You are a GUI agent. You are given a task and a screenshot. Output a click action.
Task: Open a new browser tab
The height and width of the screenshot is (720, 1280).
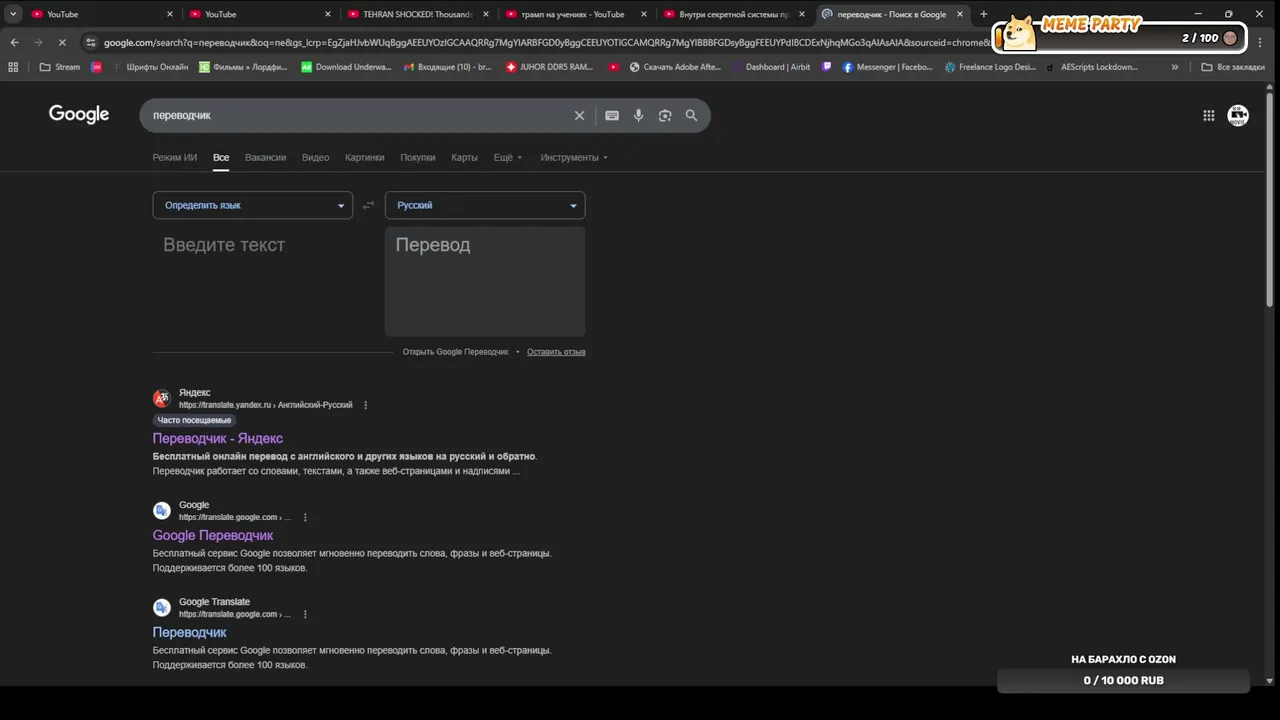(x=984, y=14)
